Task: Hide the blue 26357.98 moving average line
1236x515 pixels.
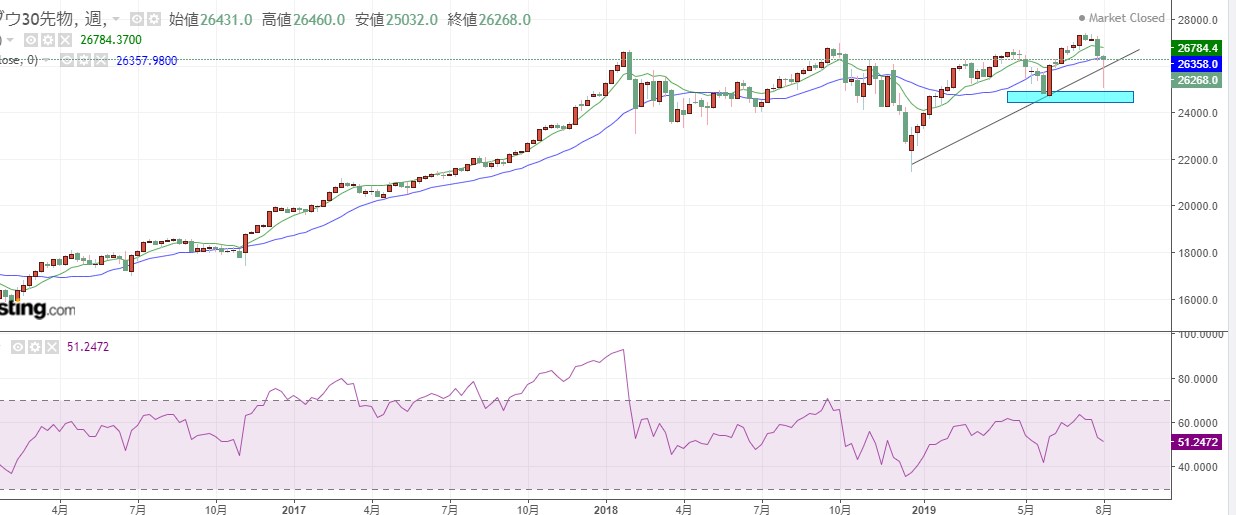Action: tap(67, 60)
